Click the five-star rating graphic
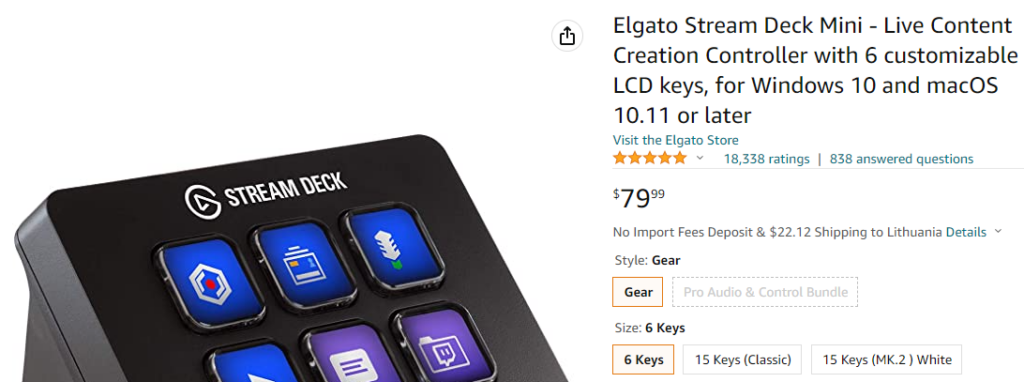The width and height of the screenshot is (1024, 382). [x=650, y=158]
